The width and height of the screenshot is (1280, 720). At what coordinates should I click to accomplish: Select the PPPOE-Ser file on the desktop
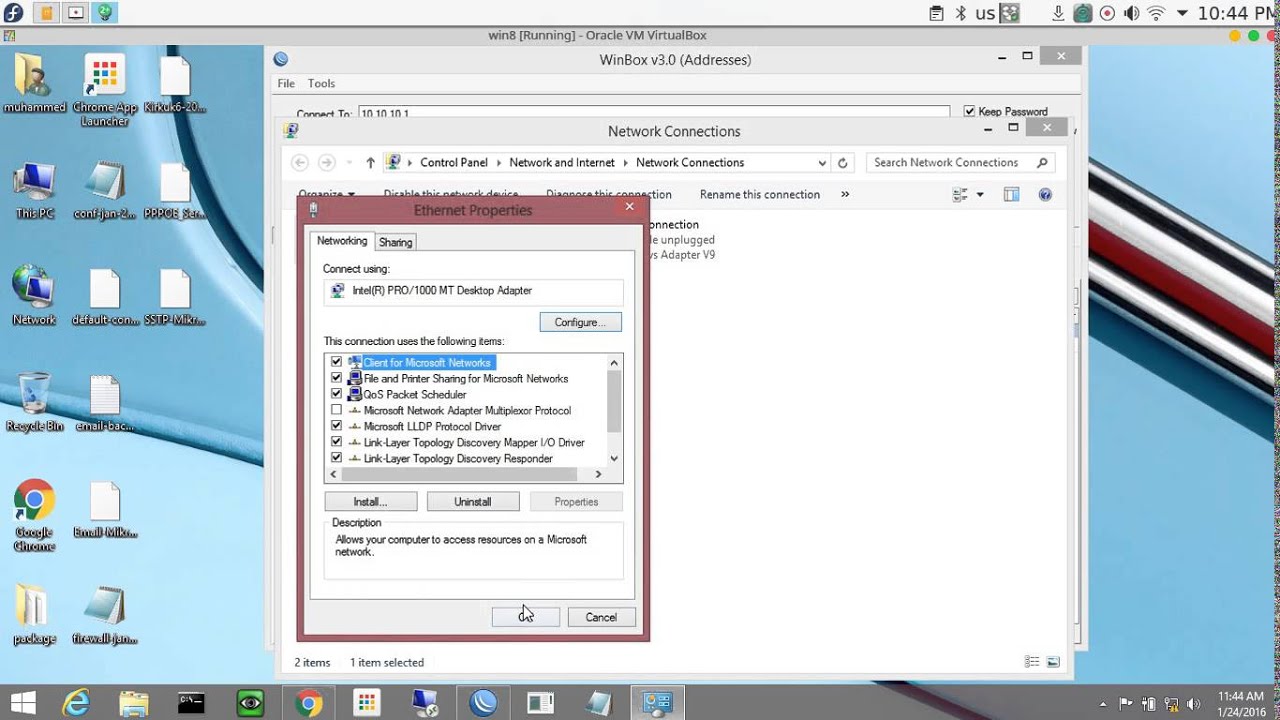click(175, 190)
